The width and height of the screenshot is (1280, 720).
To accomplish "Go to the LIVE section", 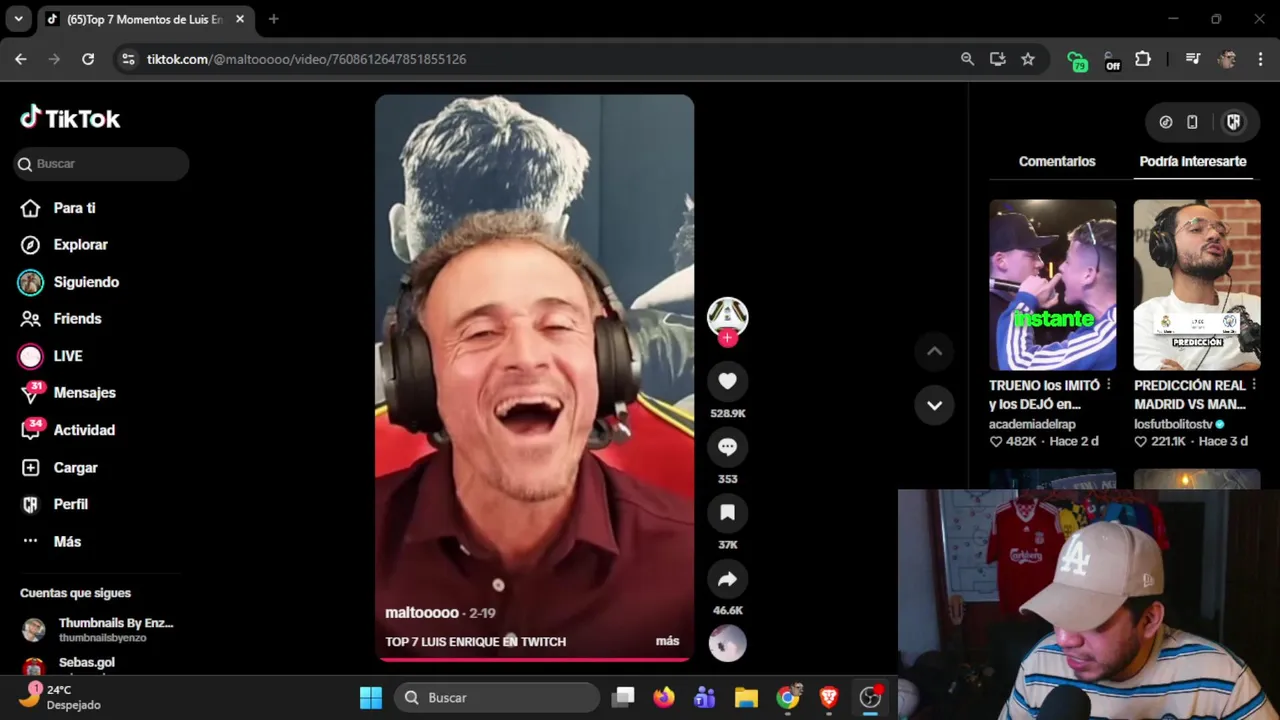I will 52,356.
